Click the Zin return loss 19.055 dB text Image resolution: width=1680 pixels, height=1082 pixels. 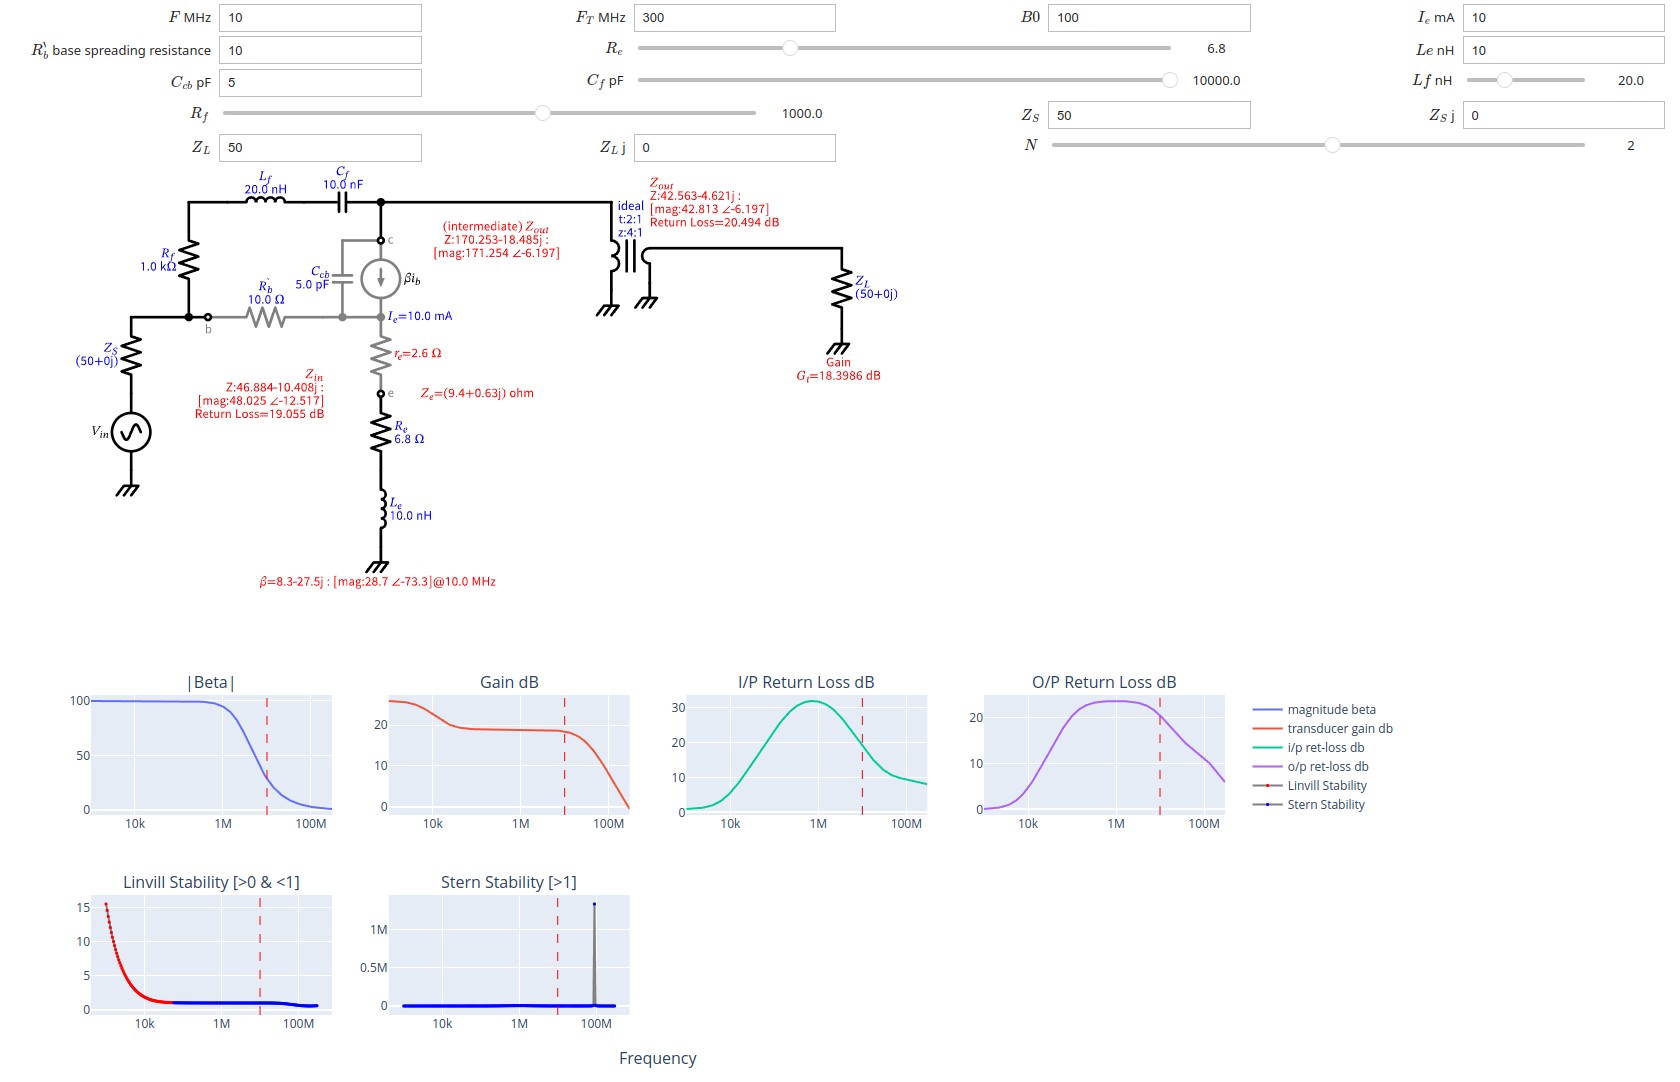coord(259,414)
